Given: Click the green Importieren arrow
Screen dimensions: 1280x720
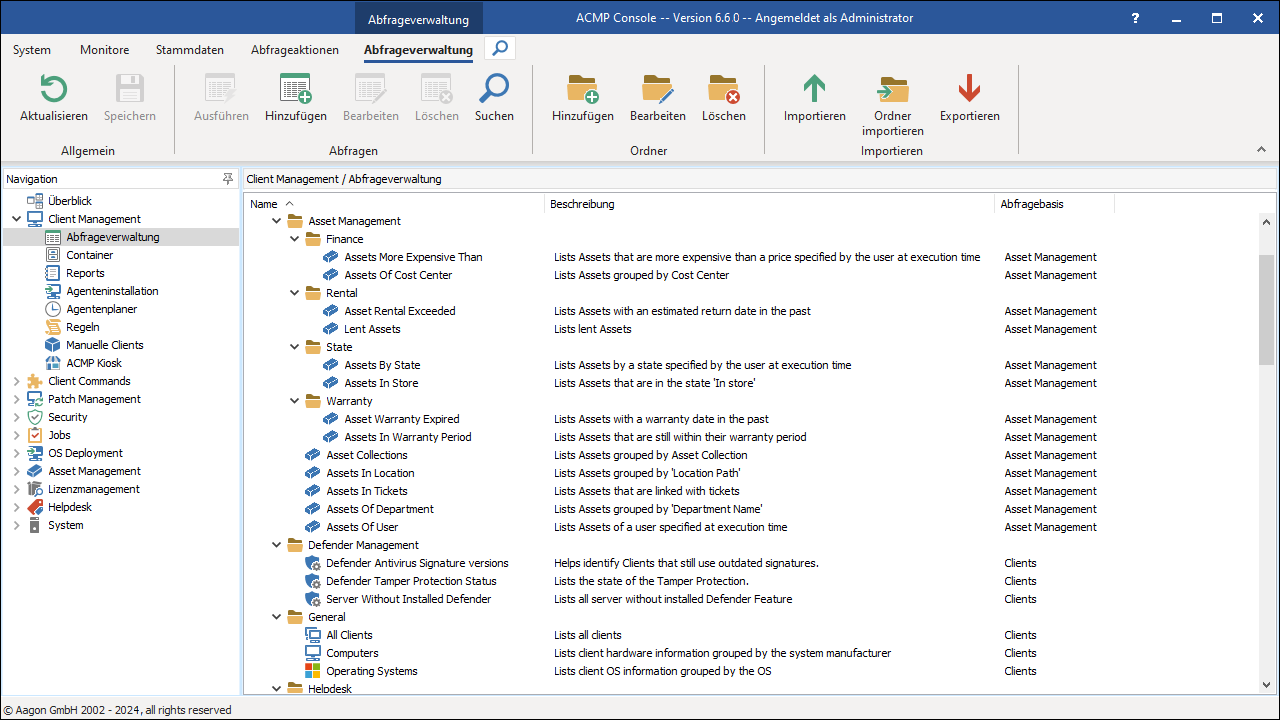Looking at the screenshot, I should (814, 90).
